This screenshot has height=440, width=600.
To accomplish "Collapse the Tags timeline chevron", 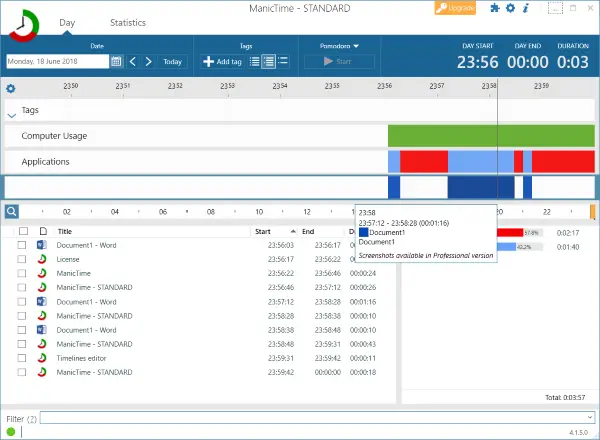I will click(11, 115).
